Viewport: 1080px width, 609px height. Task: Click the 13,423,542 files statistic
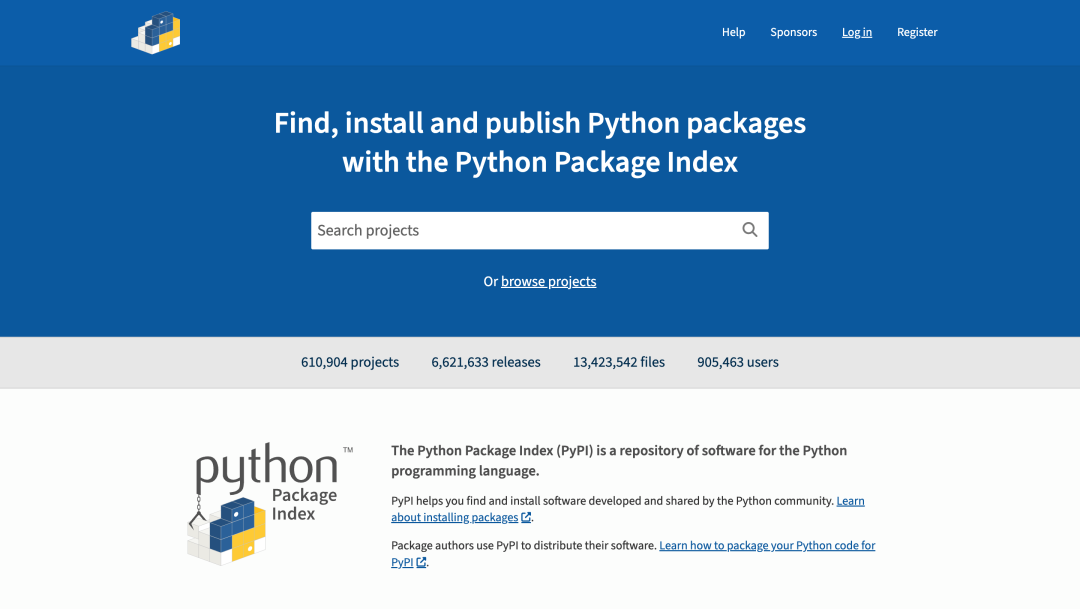[619, 362]
